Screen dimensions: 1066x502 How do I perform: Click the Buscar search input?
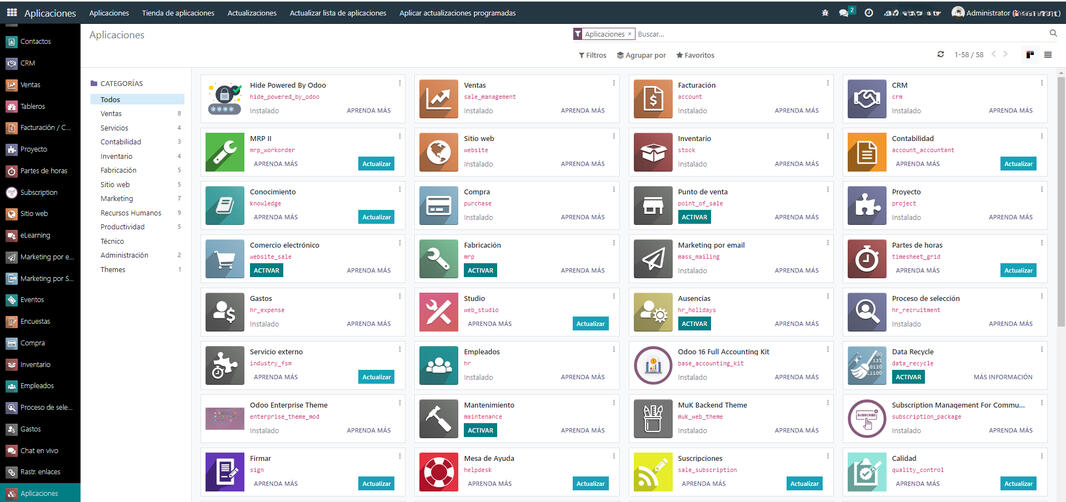tap(840, 33)
